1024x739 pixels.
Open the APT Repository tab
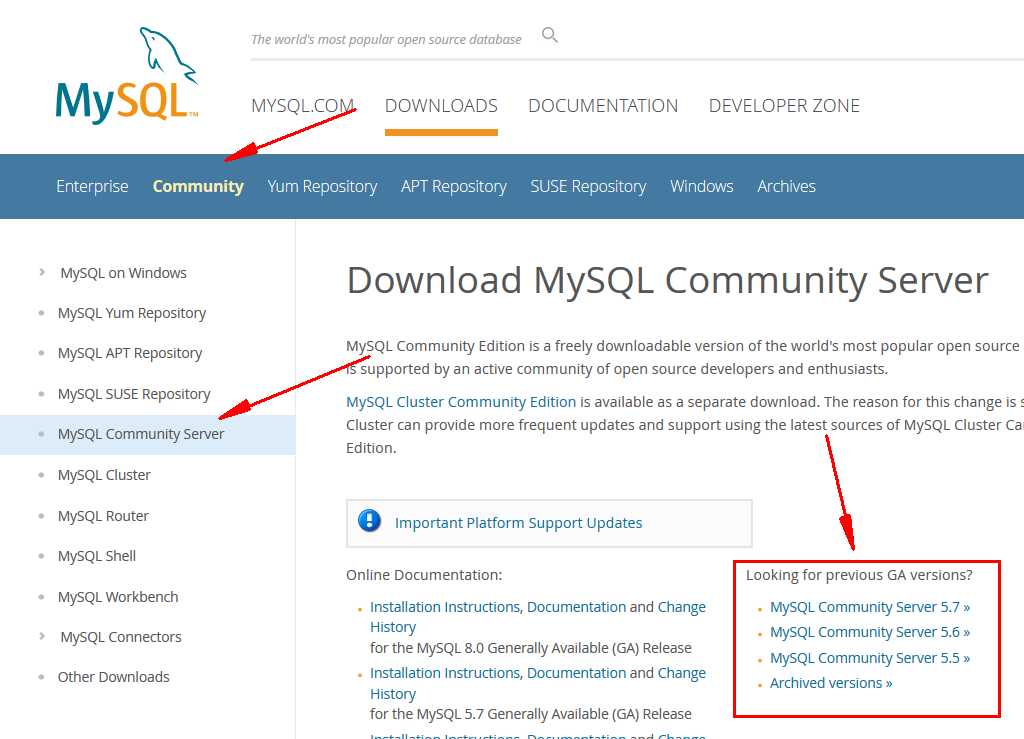tap(454, 186)
